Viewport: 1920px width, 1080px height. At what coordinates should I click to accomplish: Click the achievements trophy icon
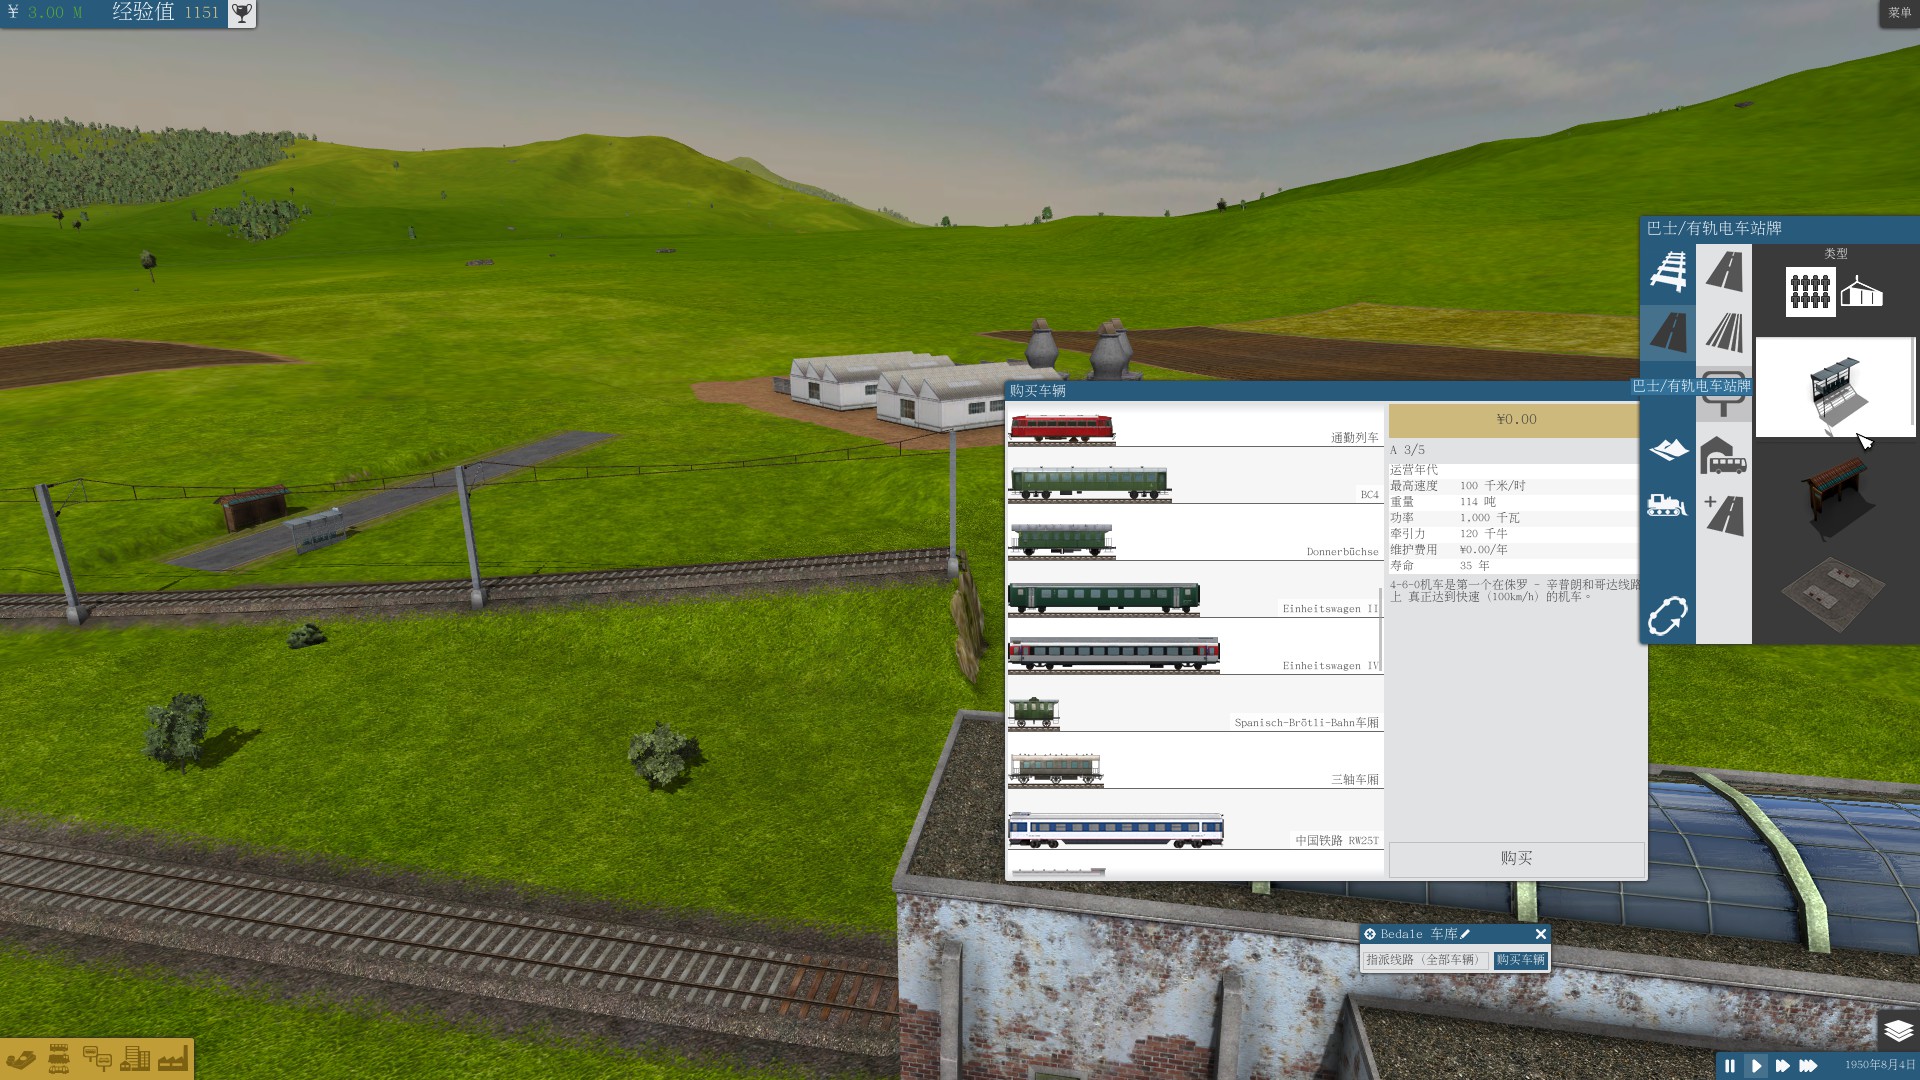tap(242, 13)
